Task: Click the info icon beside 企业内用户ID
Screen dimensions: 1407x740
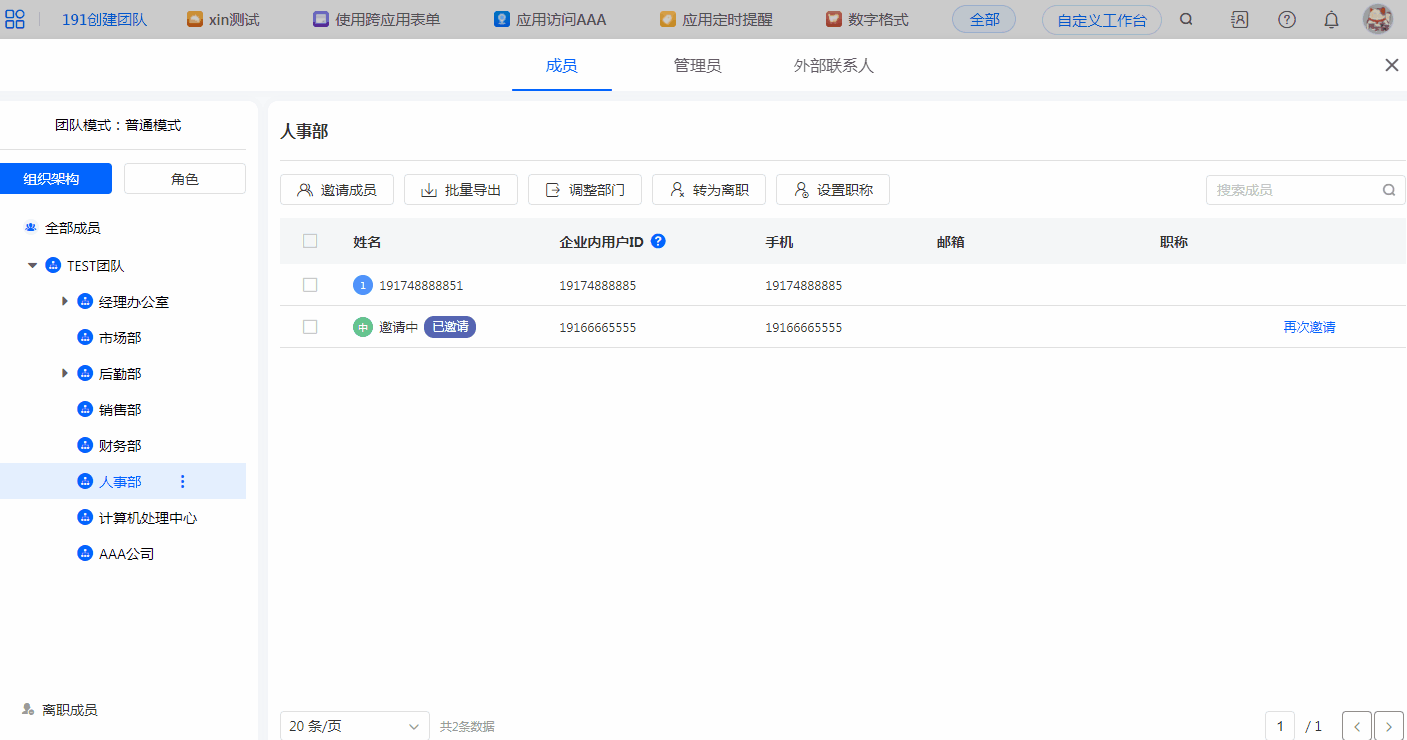Action: (658, 241)
